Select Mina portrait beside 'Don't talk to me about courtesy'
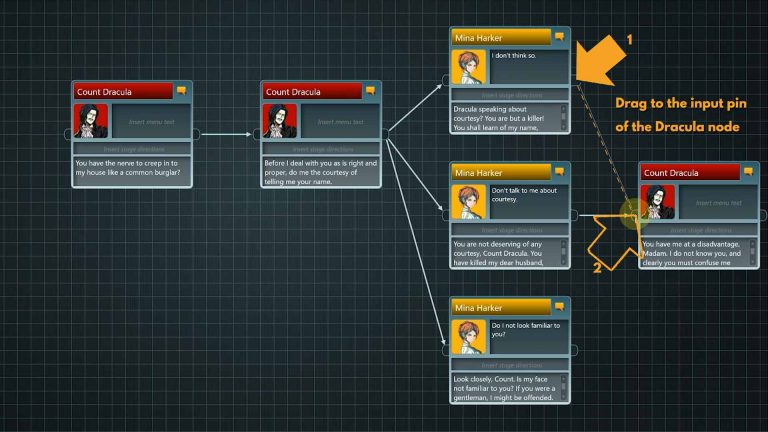Screen dimensions: 768x432 tap(469, 202)
